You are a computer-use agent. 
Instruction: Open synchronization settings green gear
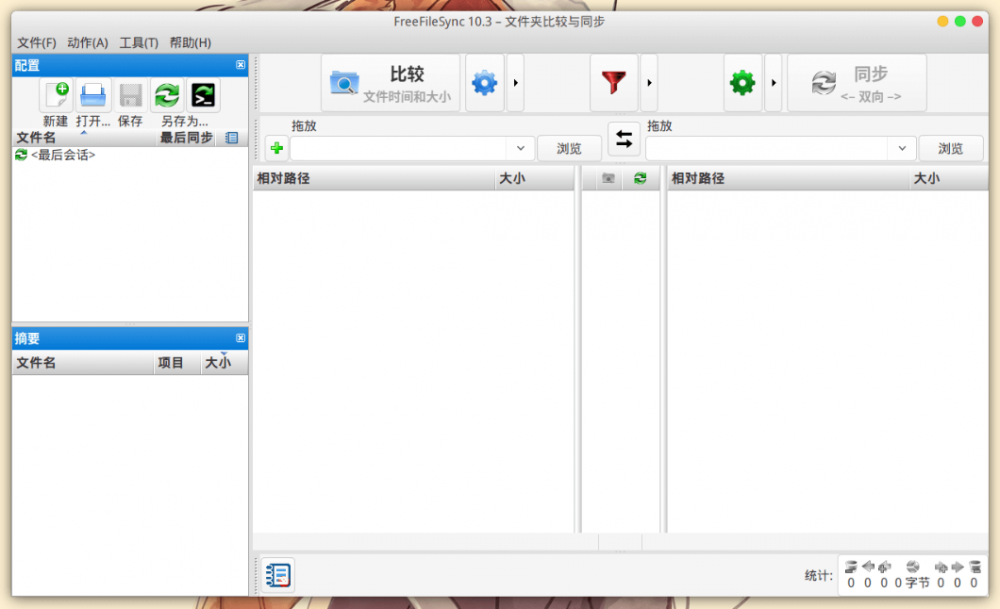742,83
